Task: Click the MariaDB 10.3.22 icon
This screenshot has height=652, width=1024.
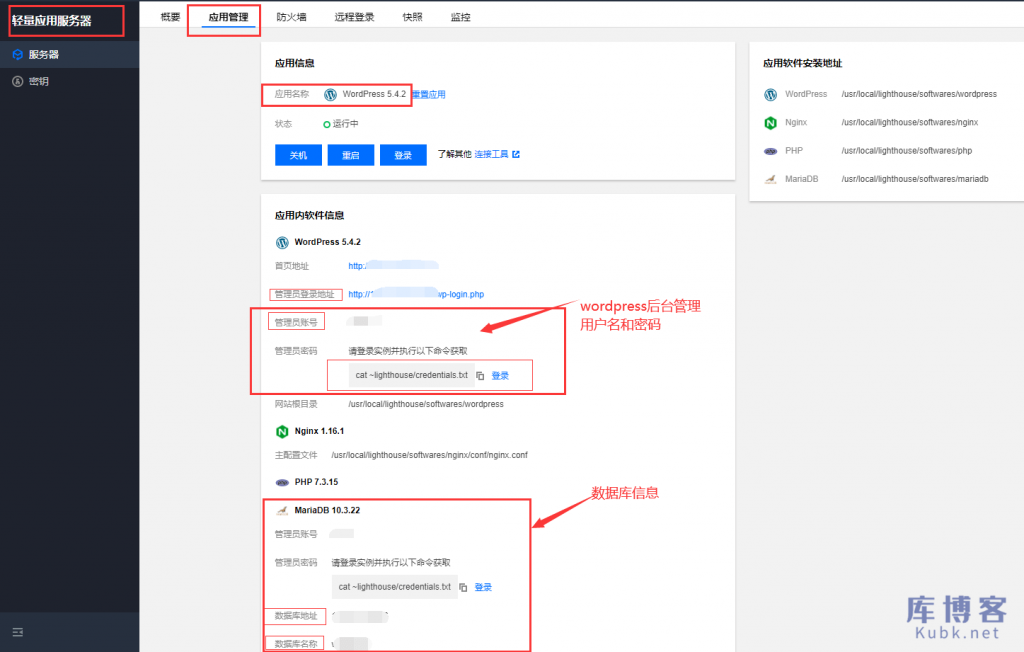Action: pyautogui.click(x=282, y=510)
